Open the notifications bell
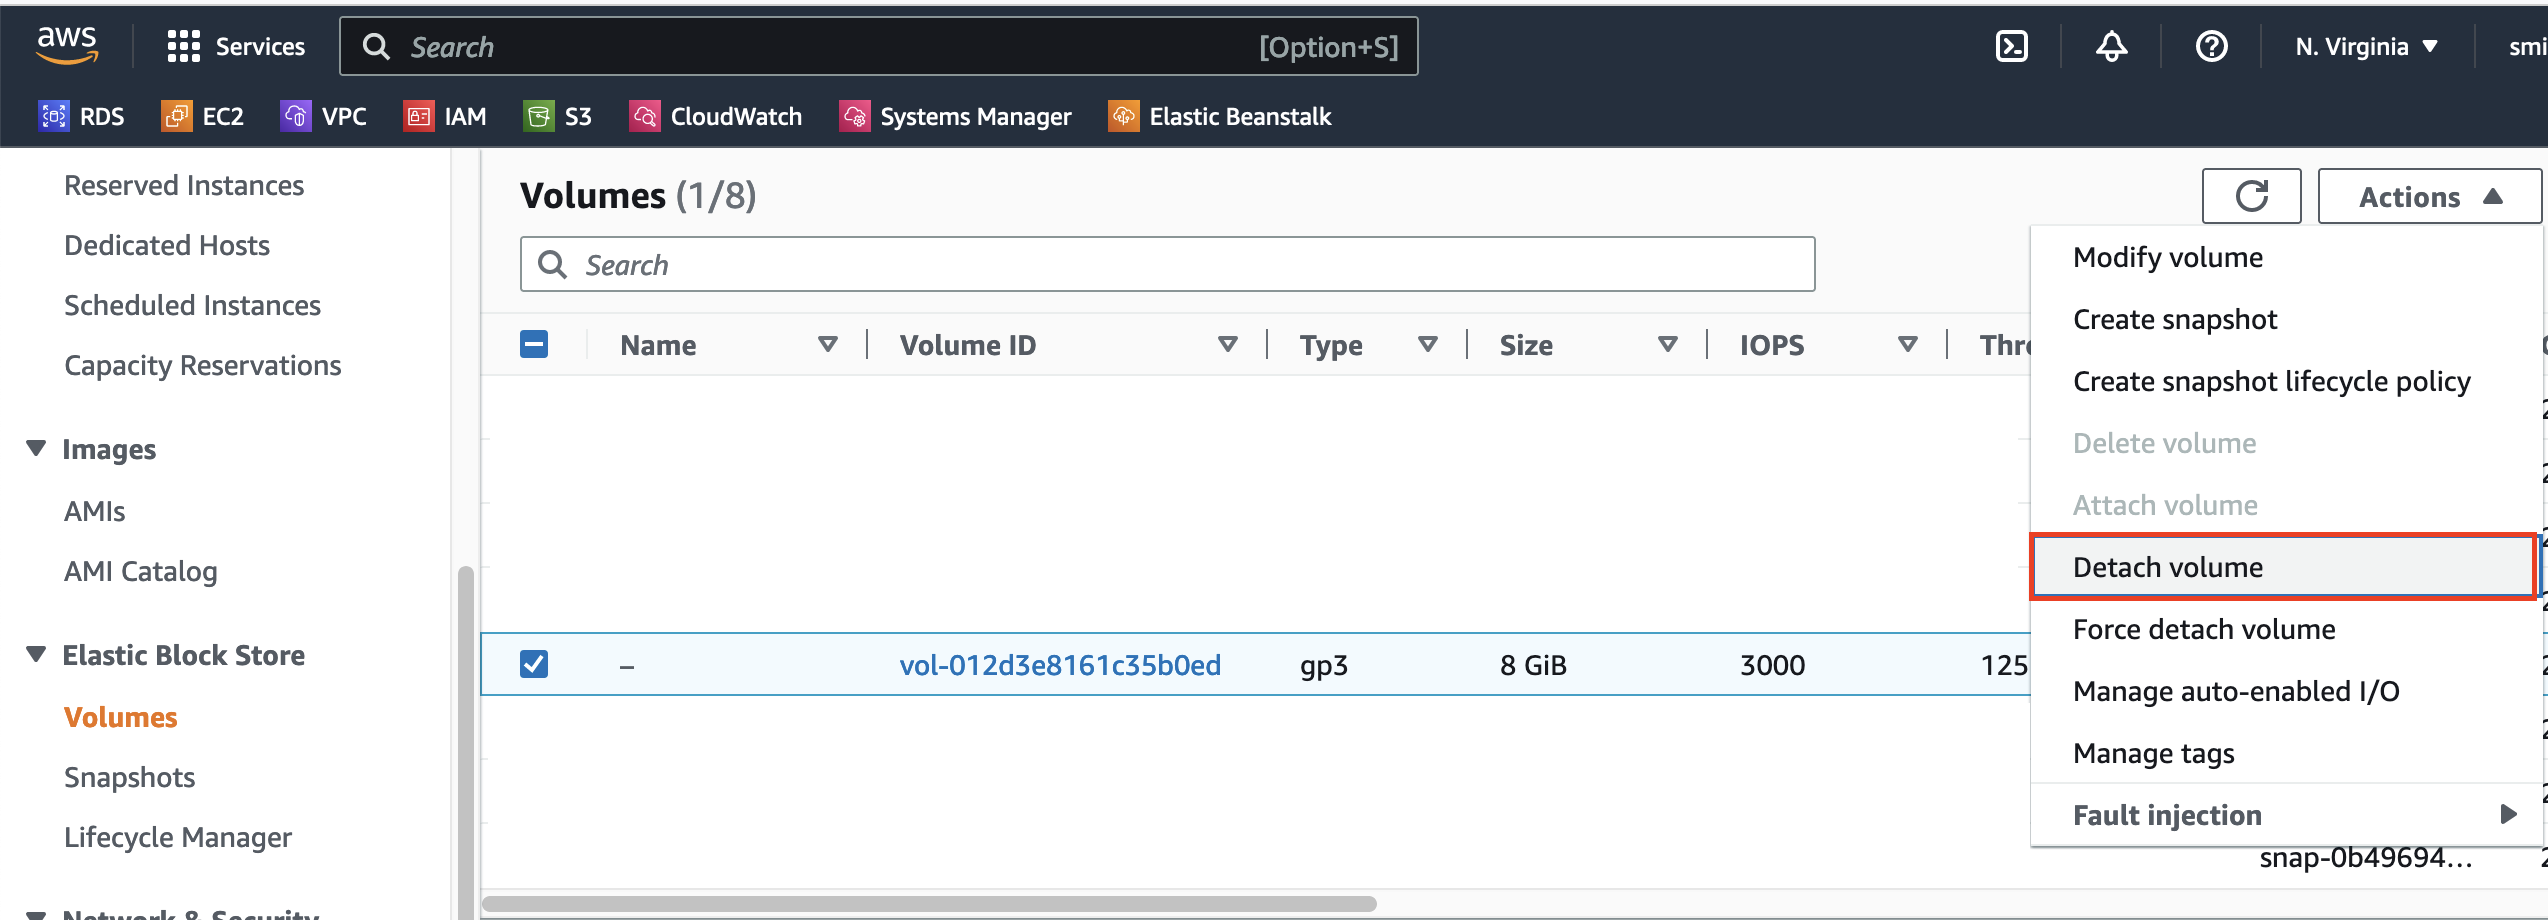Image resolution: width=2548 pixels, height=920 pixels. pos(2111,47)
